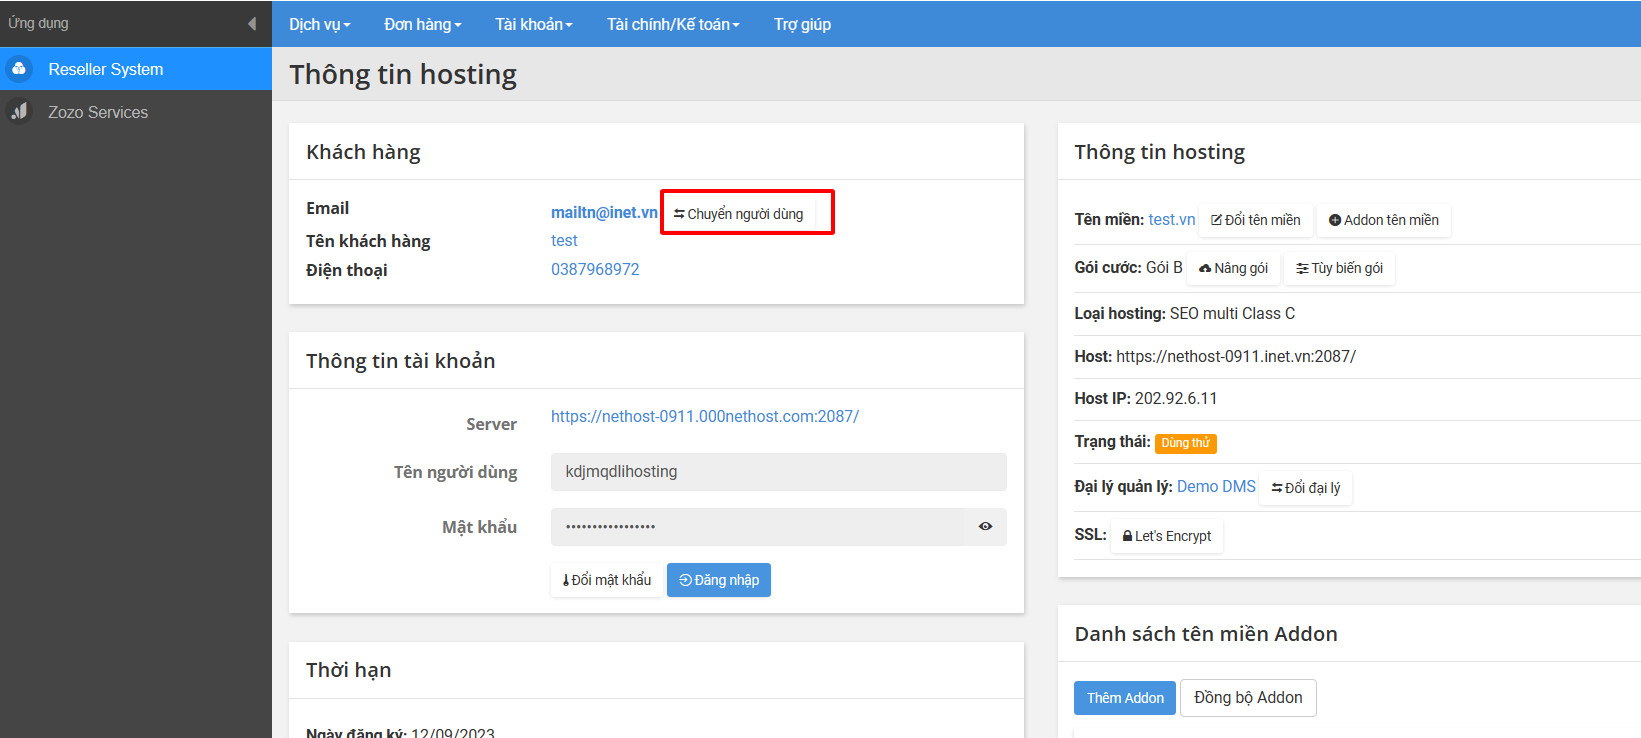This screenshot has height=738, width=1641.
Task: Click the Zozo Services sidebar icon
Action: [x=19, y=112]
